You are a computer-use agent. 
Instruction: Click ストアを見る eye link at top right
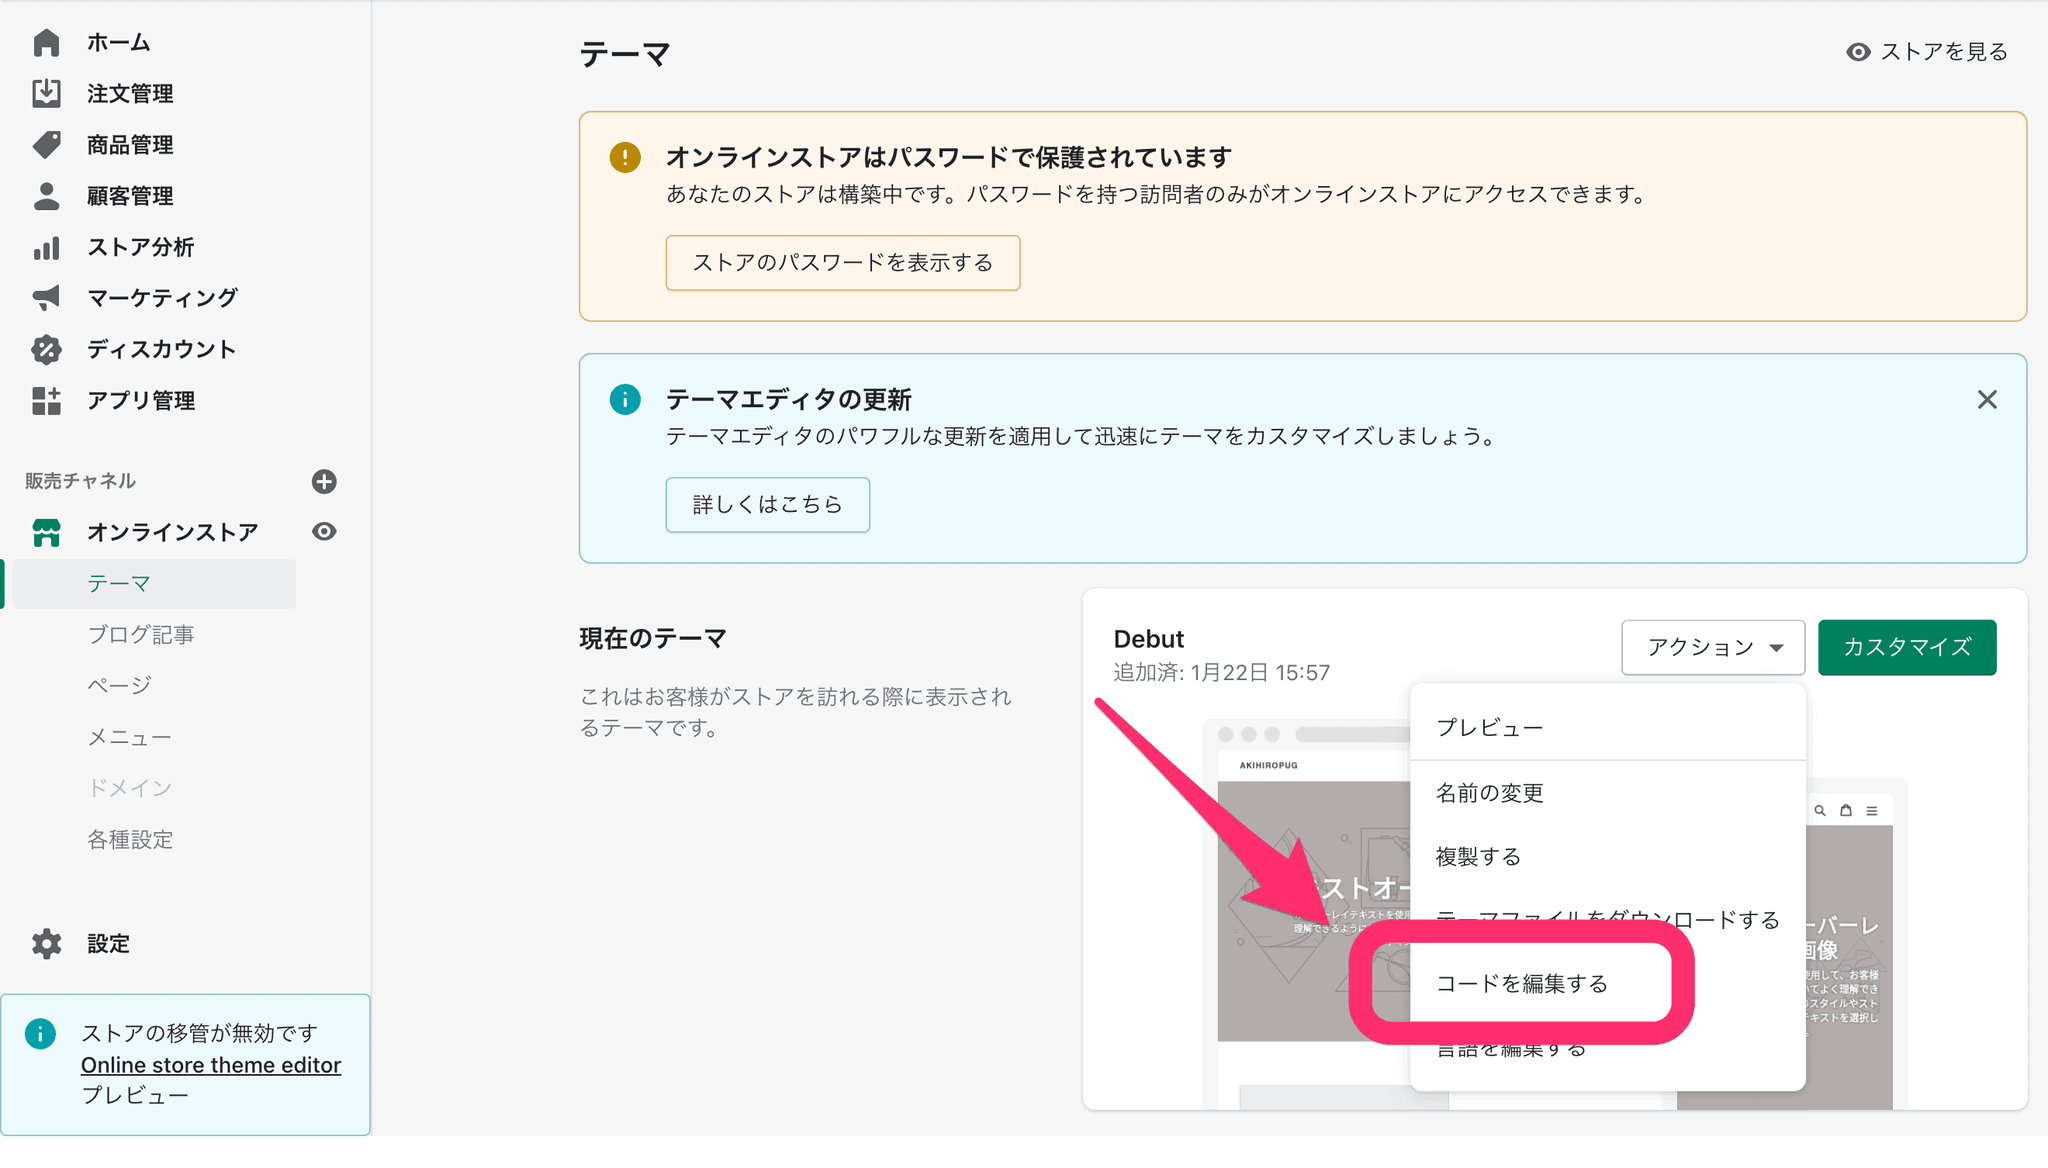tap(1926, 52)
